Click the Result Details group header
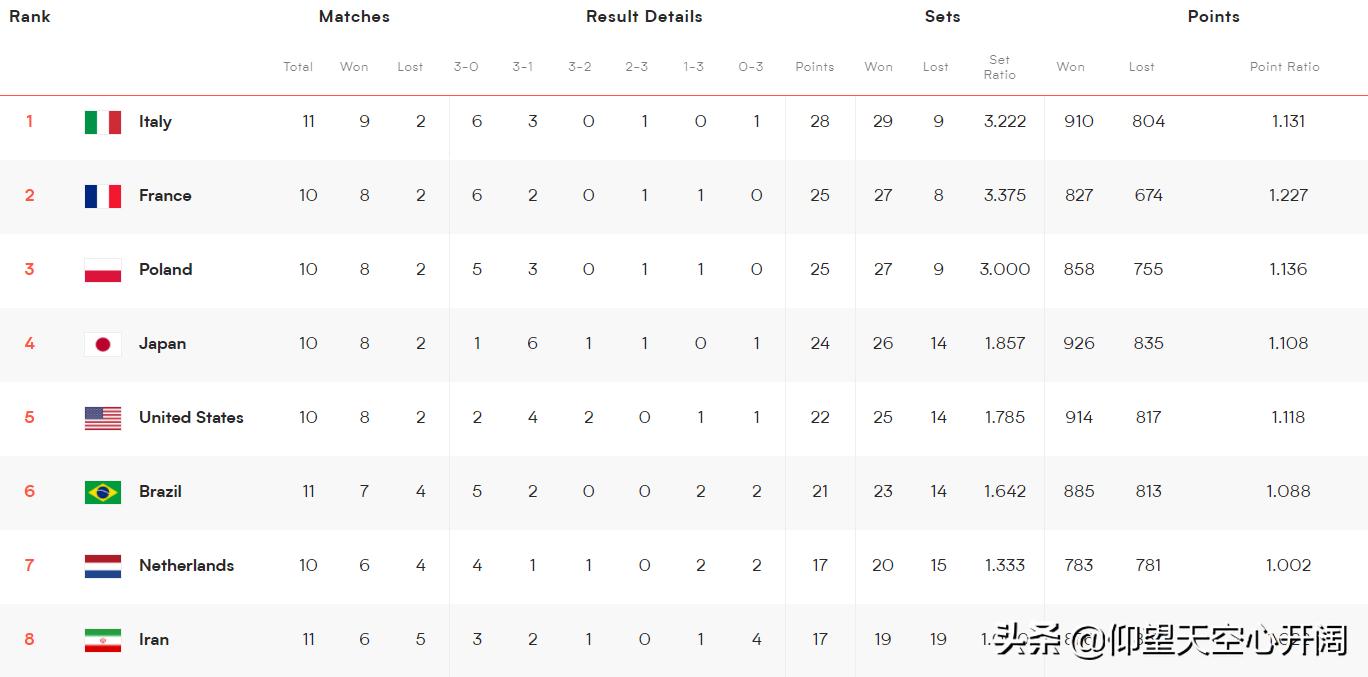Viewport: 1368px width, 677px height. 644,17
